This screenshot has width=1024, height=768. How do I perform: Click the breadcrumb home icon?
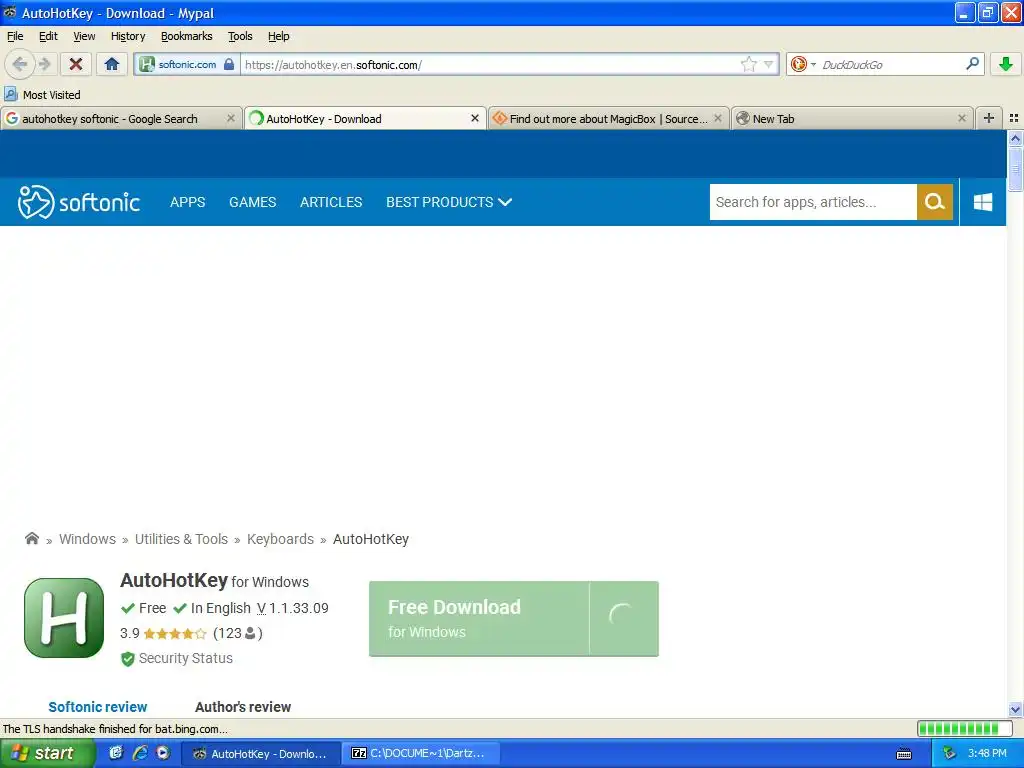coord(31,539)
